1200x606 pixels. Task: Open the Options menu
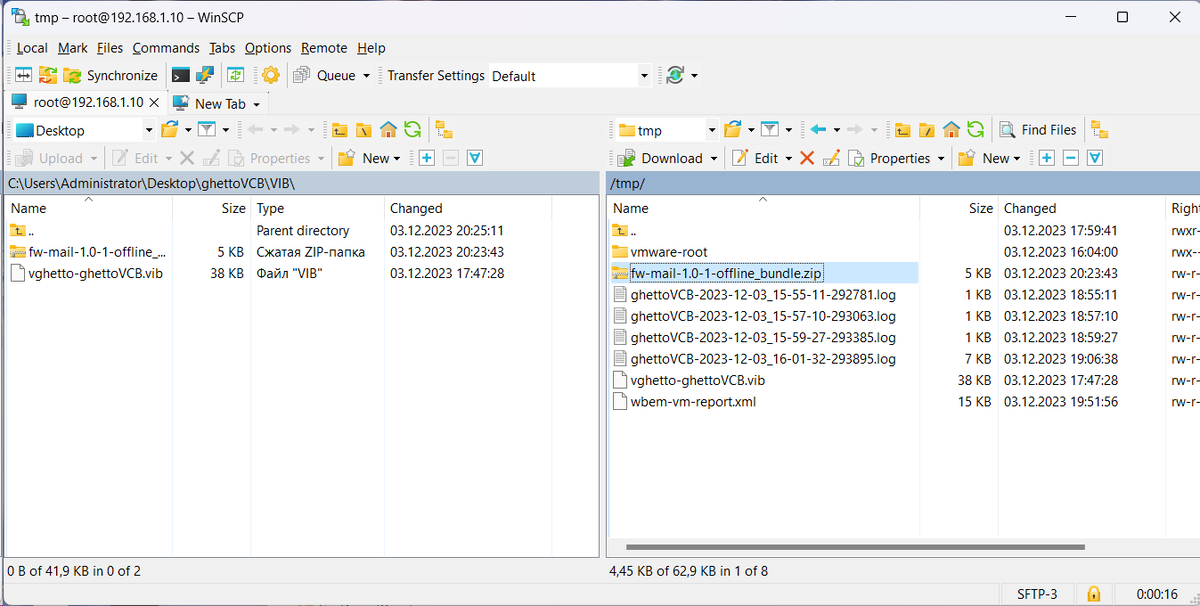(x=268, y=48)
